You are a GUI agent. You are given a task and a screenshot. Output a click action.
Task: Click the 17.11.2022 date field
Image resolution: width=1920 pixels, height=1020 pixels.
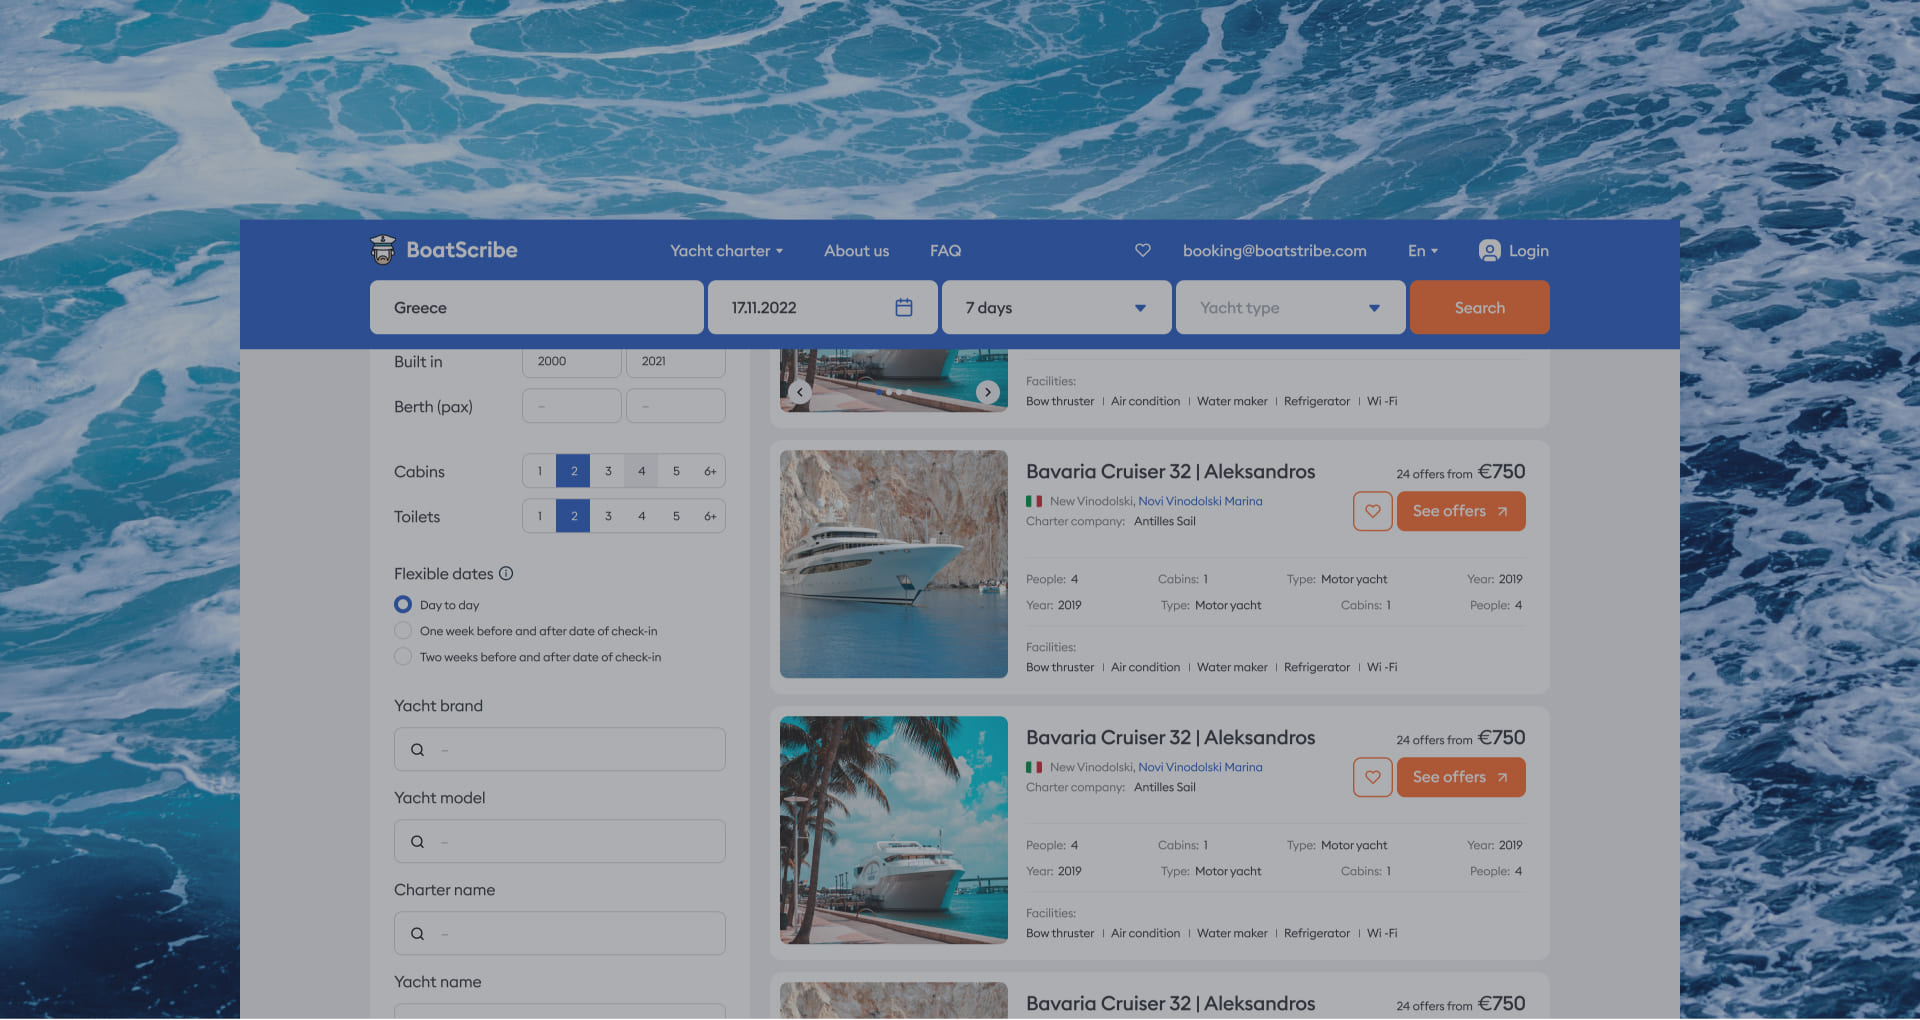coord(823,308)
